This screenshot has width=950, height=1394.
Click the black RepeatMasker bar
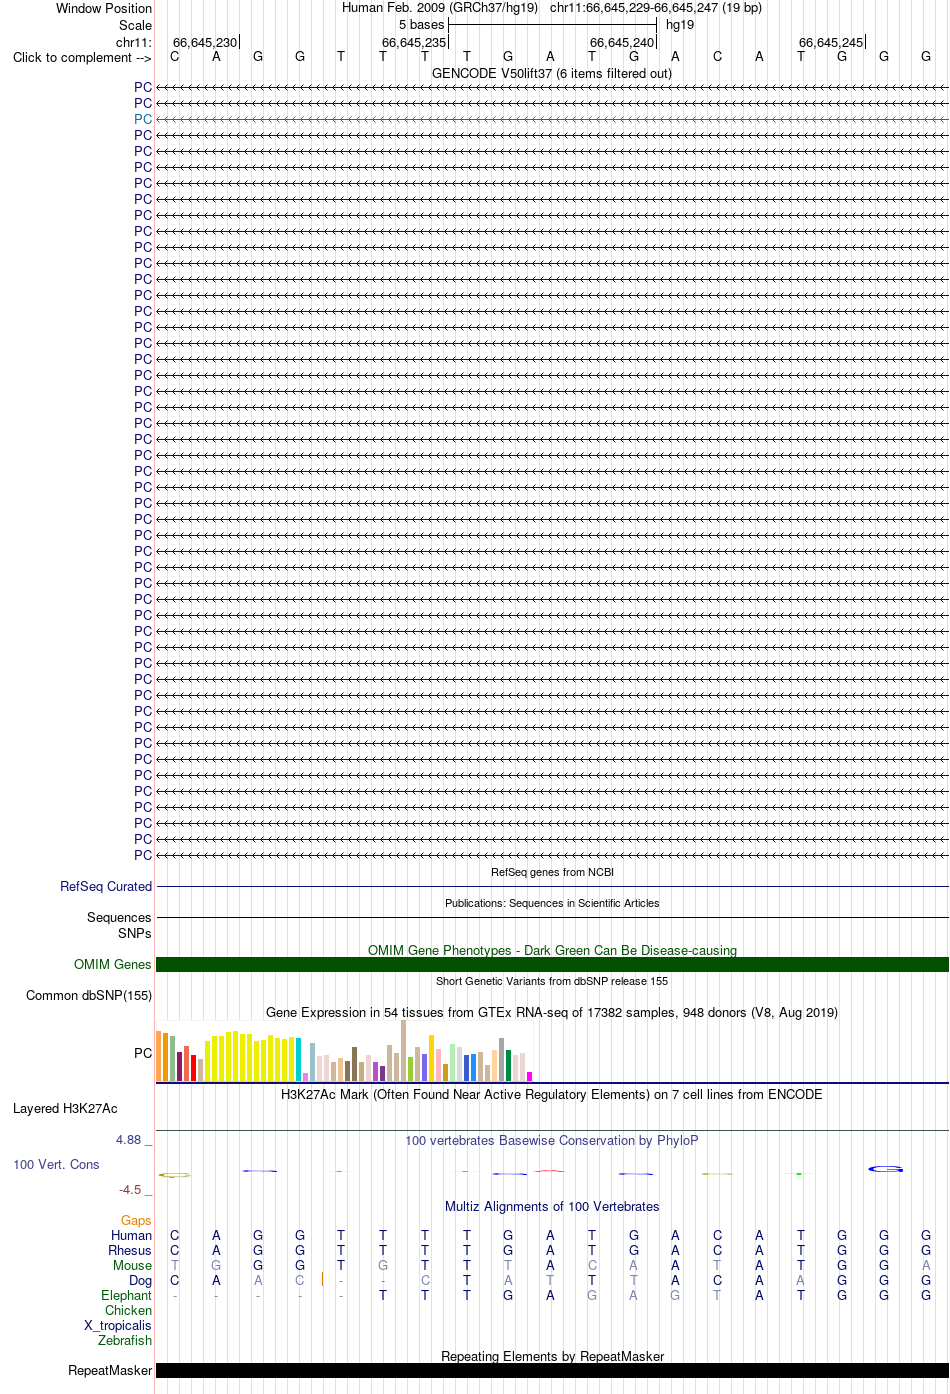tap(552, 1370)
